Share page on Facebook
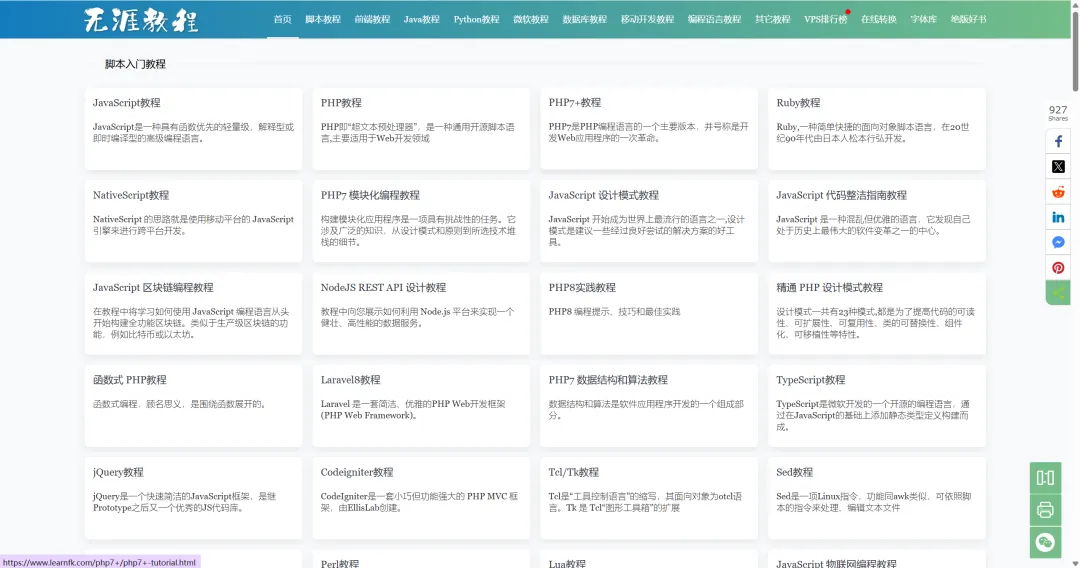Viewport: 1080px width, 568px height. [x=1058, y=142]
